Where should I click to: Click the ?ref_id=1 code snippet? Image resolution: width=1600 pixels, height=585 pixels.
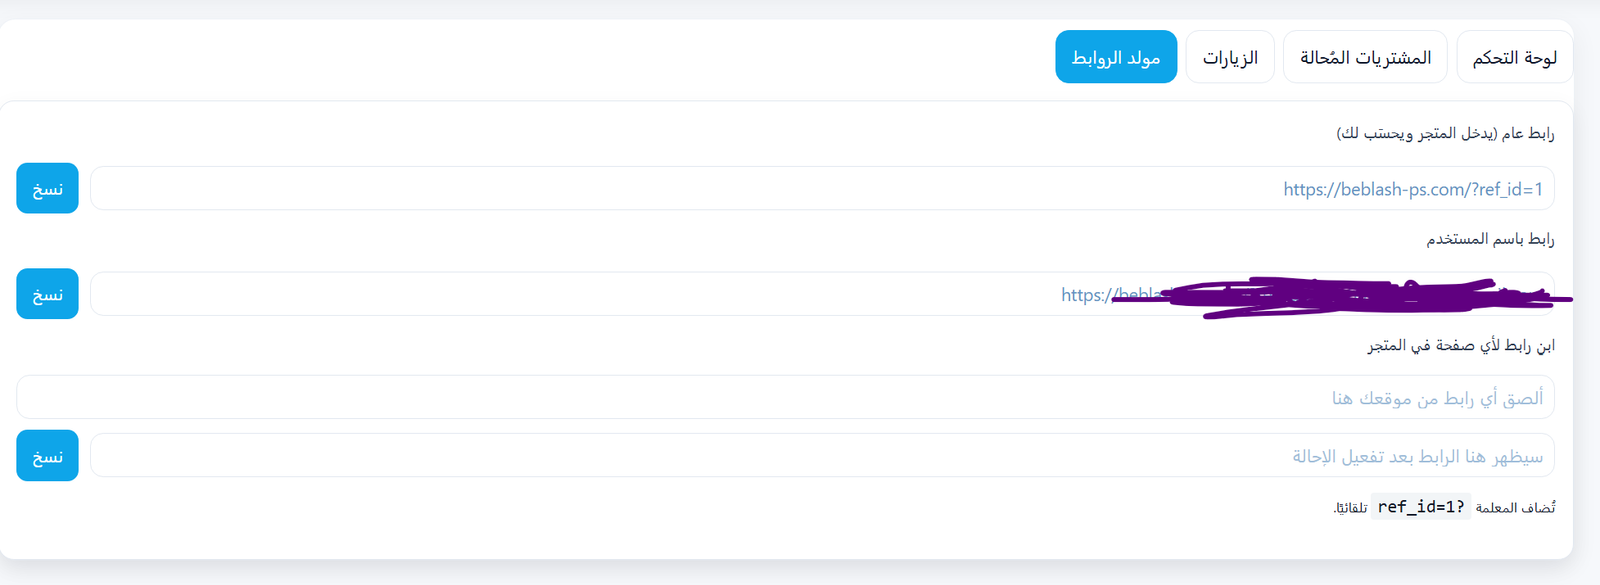click(1421, 507)
